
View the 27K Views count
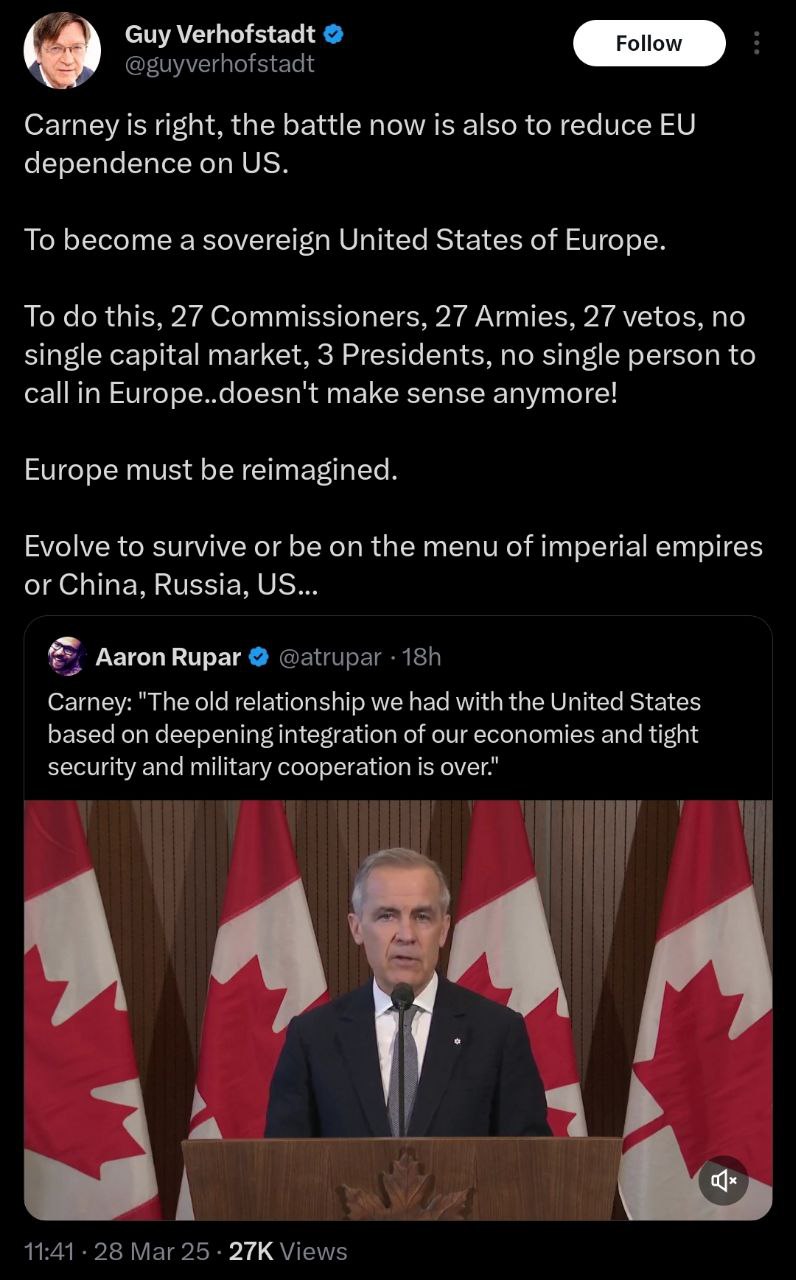[x=288, y=1251]
